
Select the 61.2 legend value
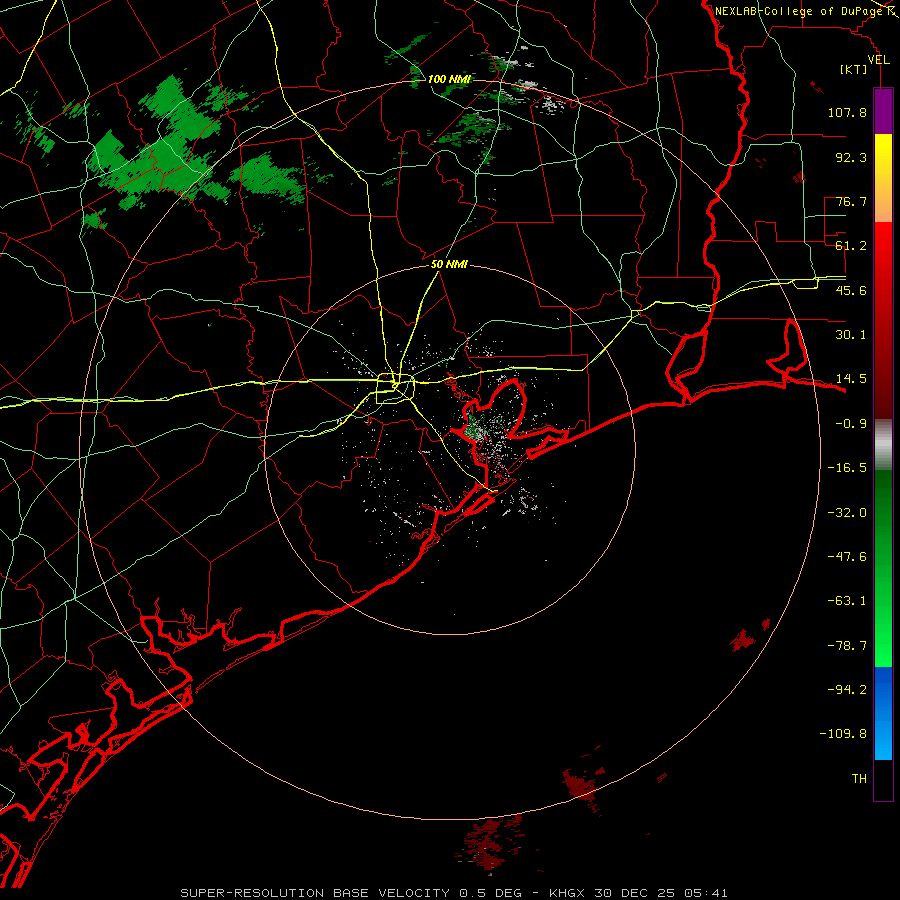[851, 246]
